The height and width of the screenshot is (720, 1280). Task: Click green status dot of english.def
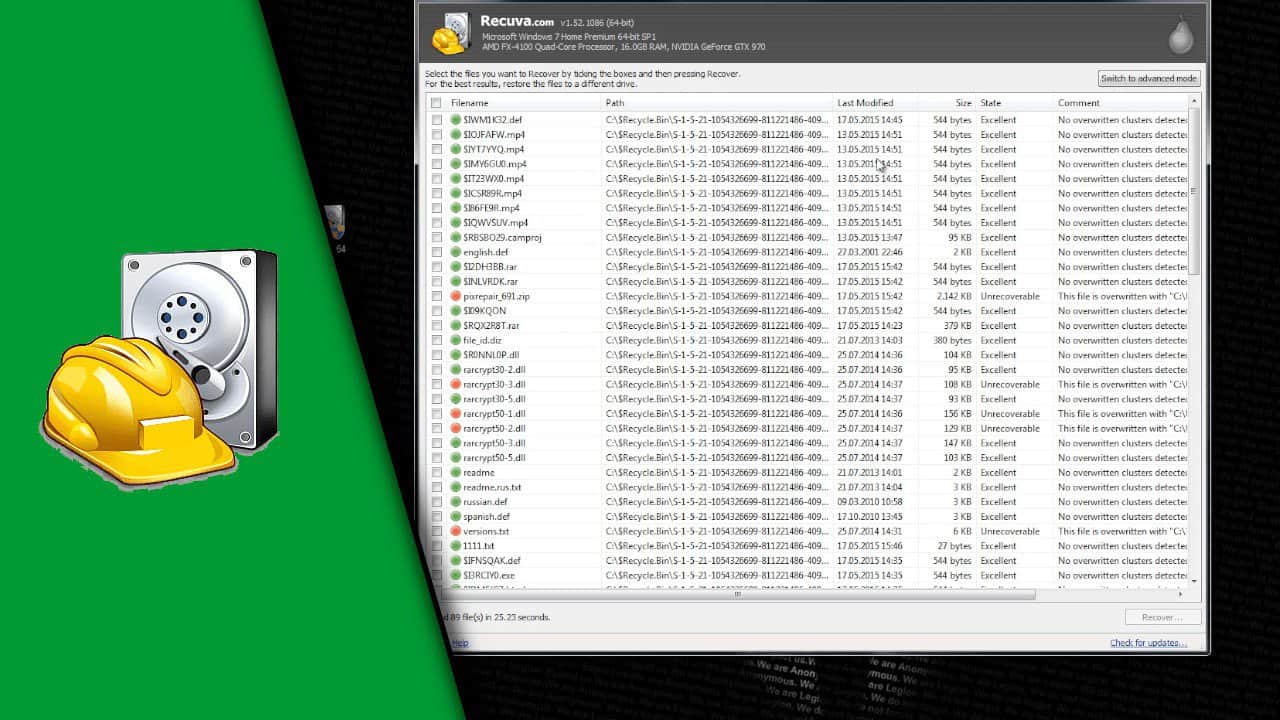tap(456, 252)
